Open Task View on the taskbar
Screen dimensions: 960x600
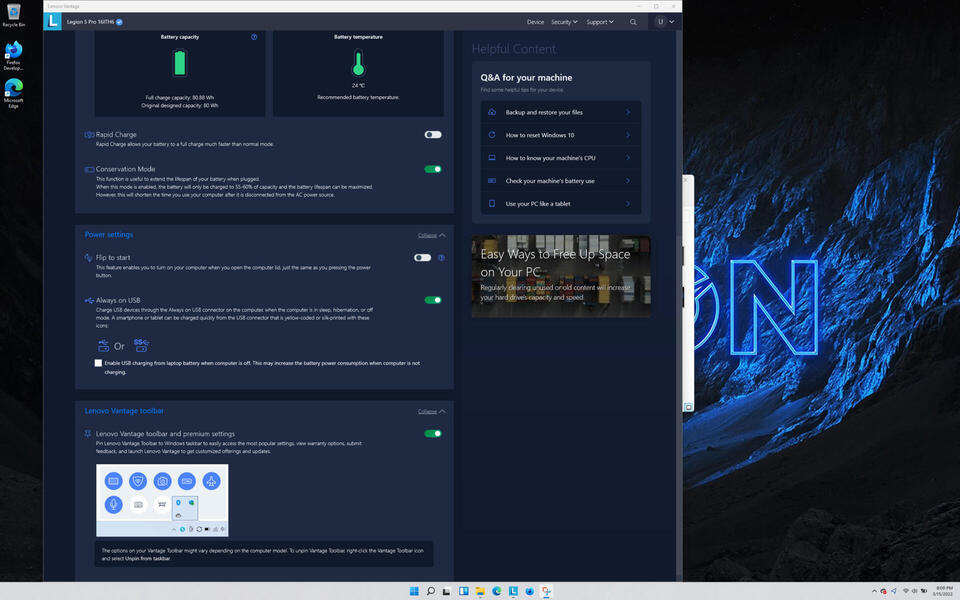[x=447, y=591]
